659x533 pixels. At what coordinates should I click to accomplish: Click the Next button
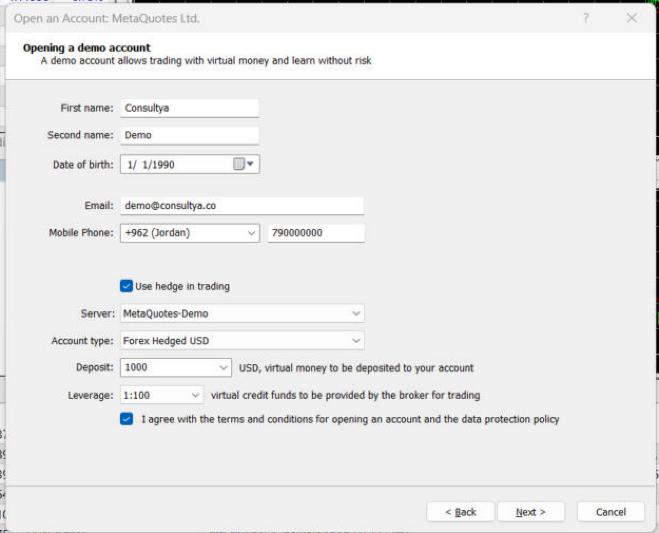[530, 512]
